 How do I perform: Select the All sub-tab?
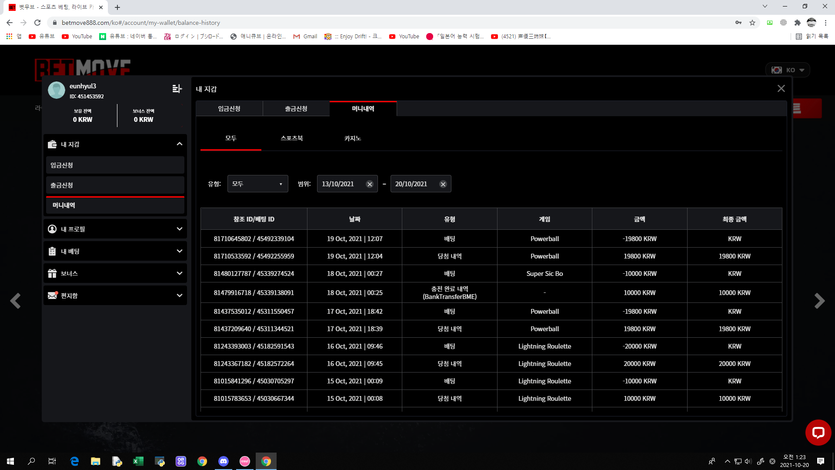click(x=231, y=138)
